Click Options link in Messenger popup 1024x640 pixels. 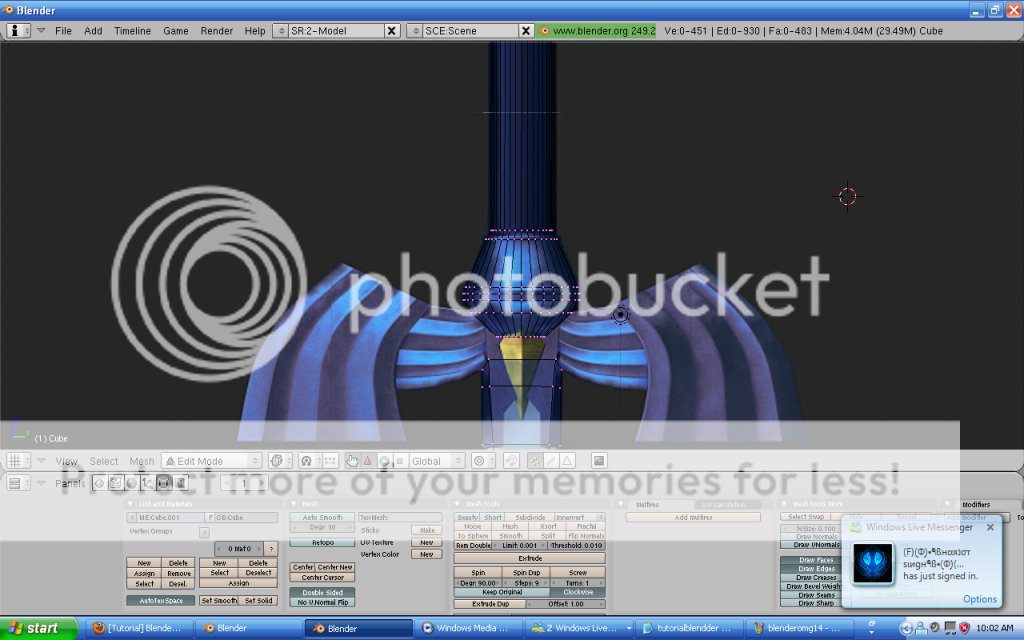tap(979, 599)
